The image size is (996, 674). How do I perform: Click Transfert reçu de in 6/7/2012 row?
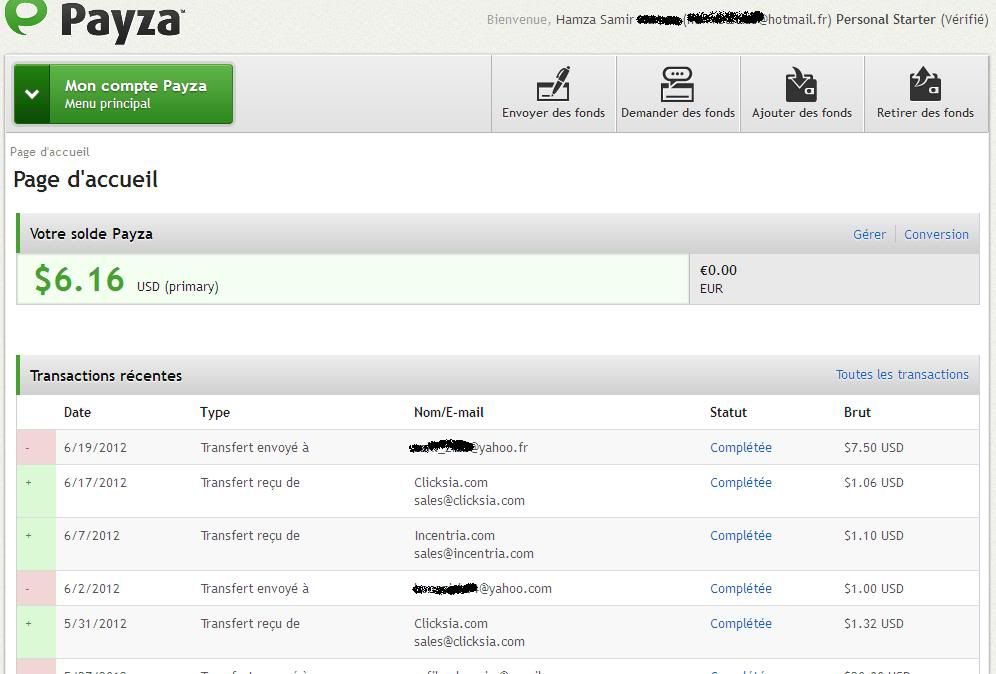click(250, 536)
